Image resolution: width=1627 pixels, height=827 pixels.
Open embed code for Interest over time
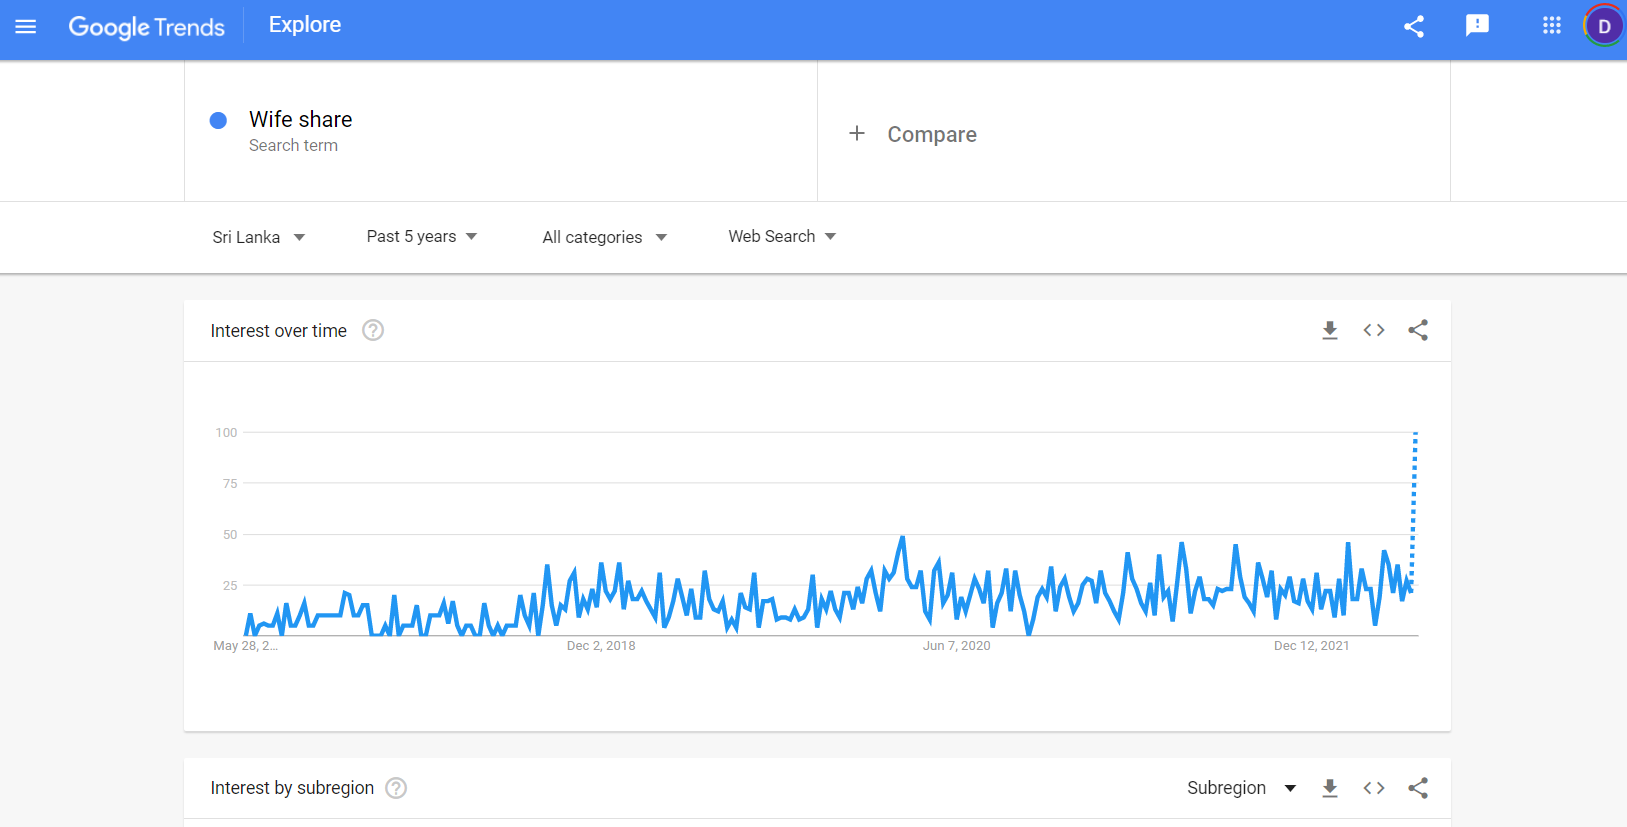[1374, 330]
